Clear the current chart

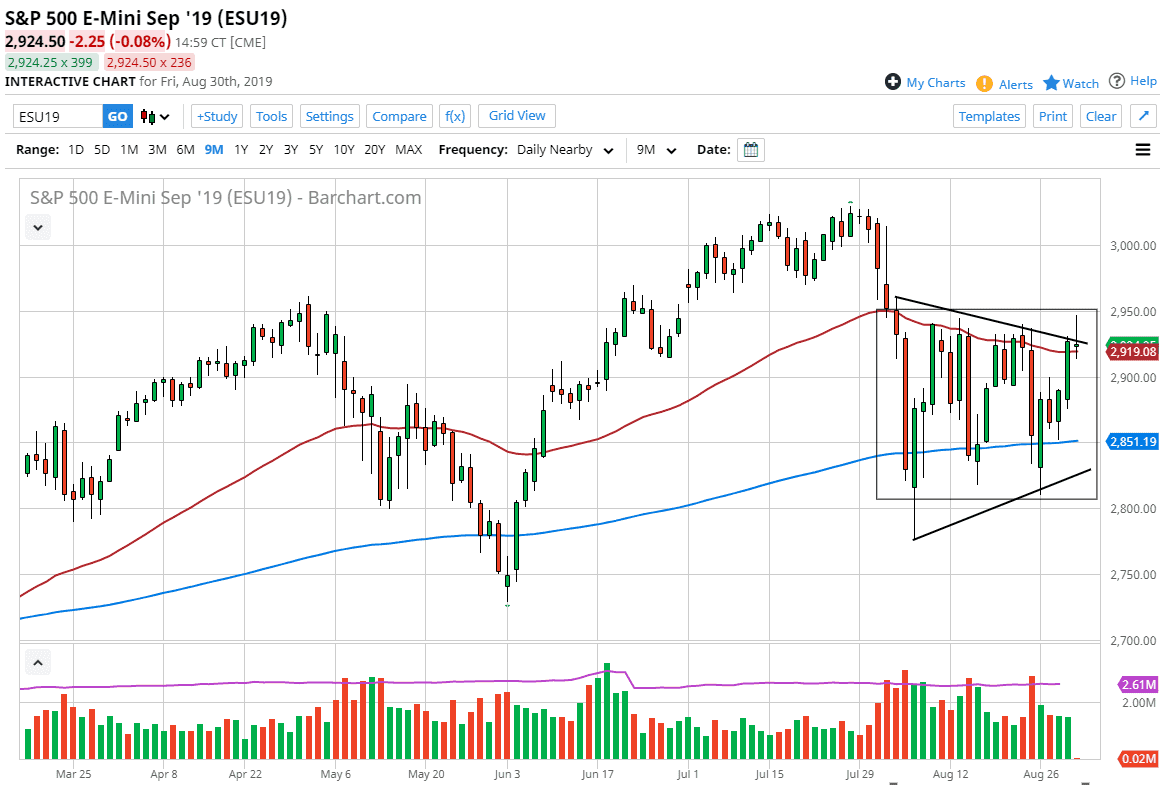click(x=1100, y=116)
